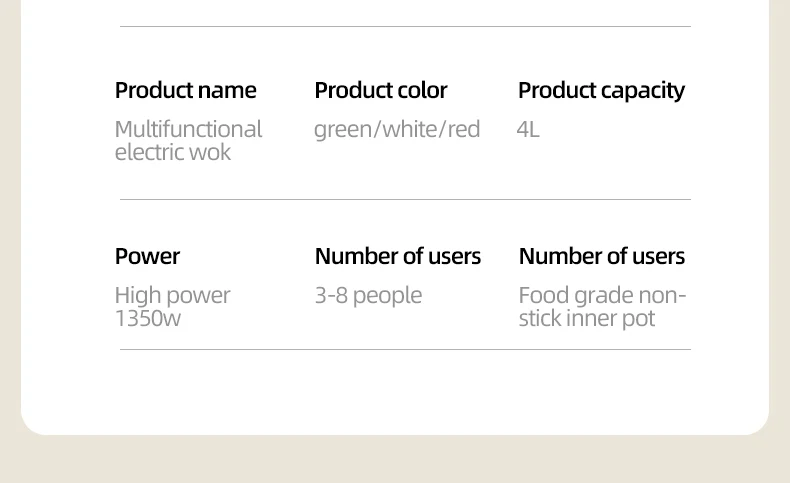The width and height of the screenshot is (790, 483).
Task: Click the top divider line above Product name
Action: pyautogui.click(x=405, y=26)
